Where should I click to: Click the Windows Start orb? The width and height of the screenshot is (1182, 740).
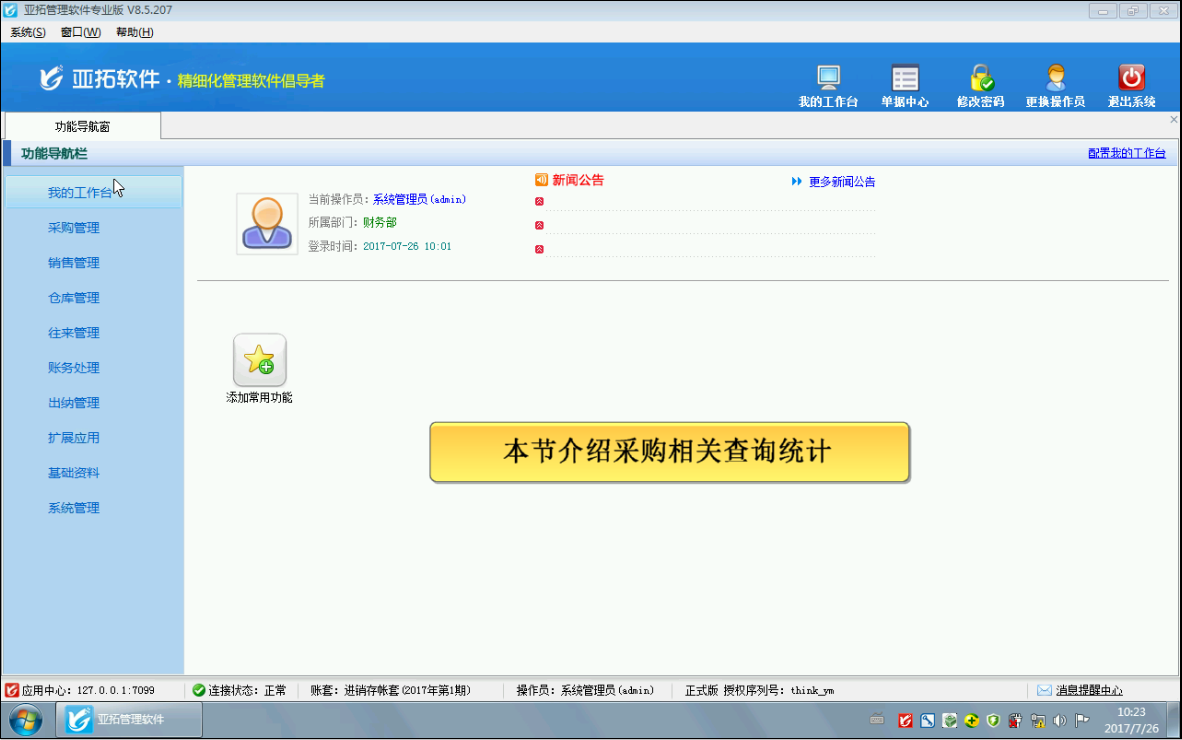(25, 719)
